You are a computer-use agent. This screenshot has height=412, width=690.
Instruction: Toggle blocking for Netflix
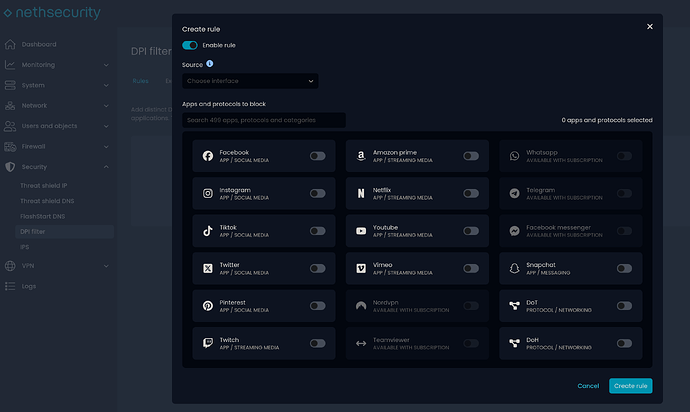click(x=471, y=193)
